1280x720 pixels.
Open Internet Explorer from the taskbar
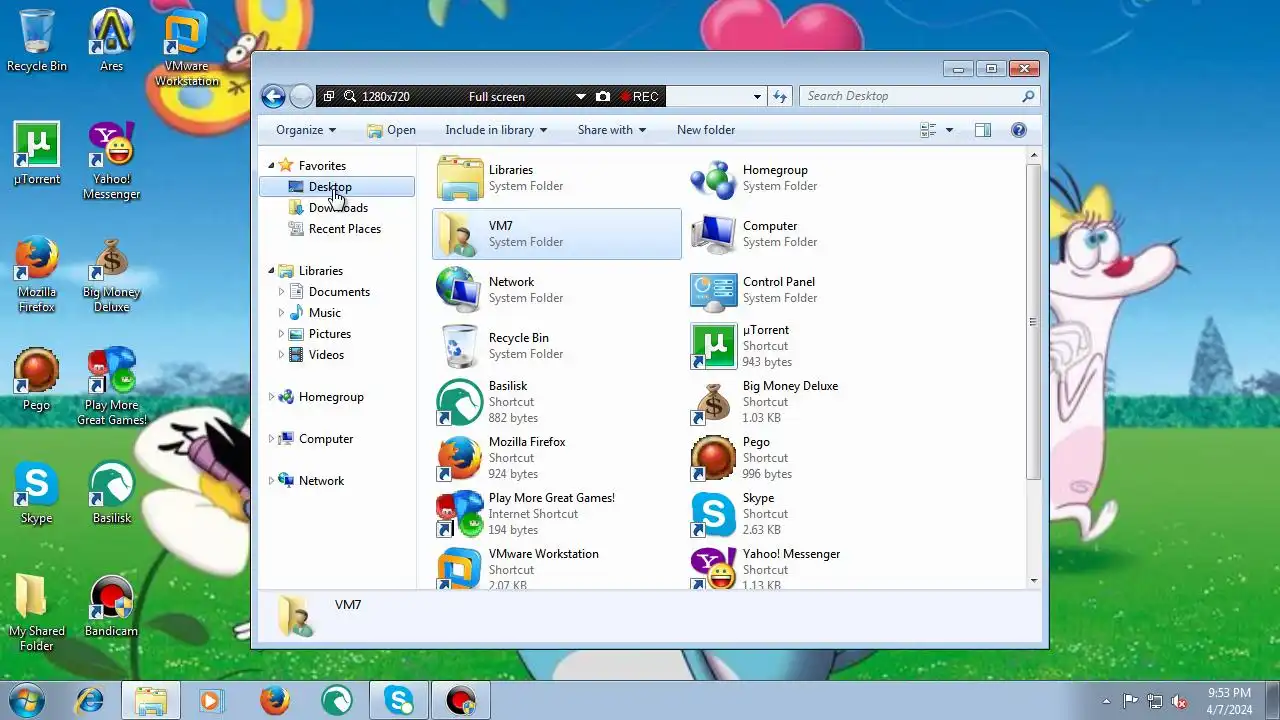point(90,700)
